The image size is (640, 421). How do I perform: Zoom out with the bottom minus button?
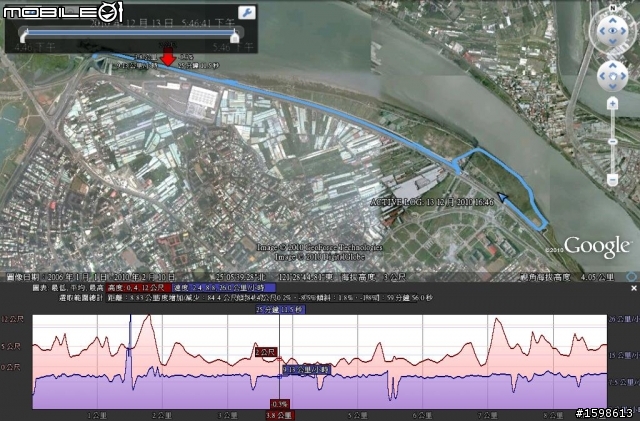click(612, 180)
